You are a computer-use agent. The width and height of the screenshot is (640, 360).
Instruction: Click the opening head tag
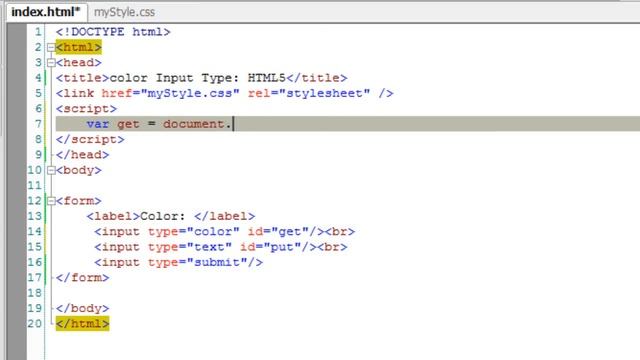tap(78, 63)
